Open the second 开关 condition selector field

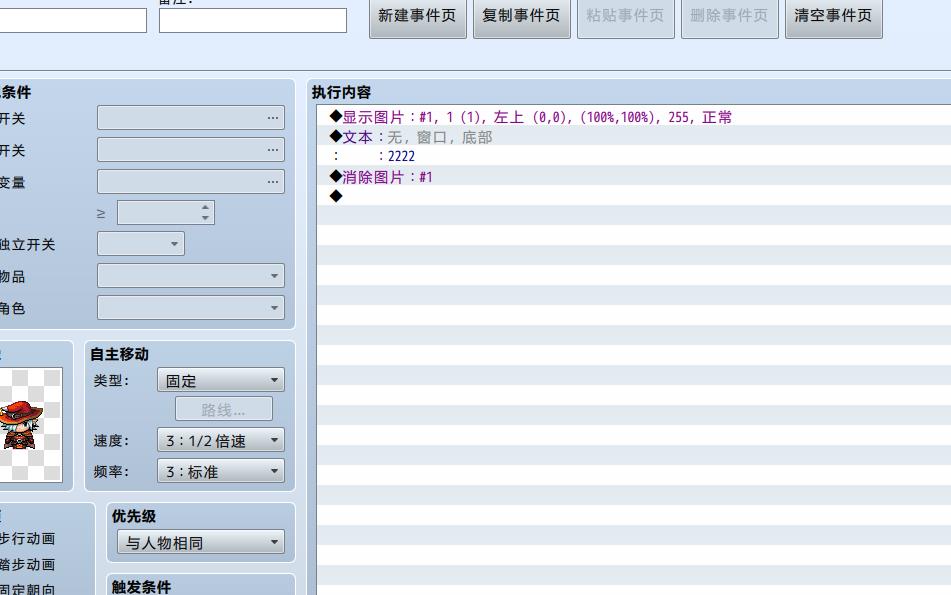[x=190, y=150]
